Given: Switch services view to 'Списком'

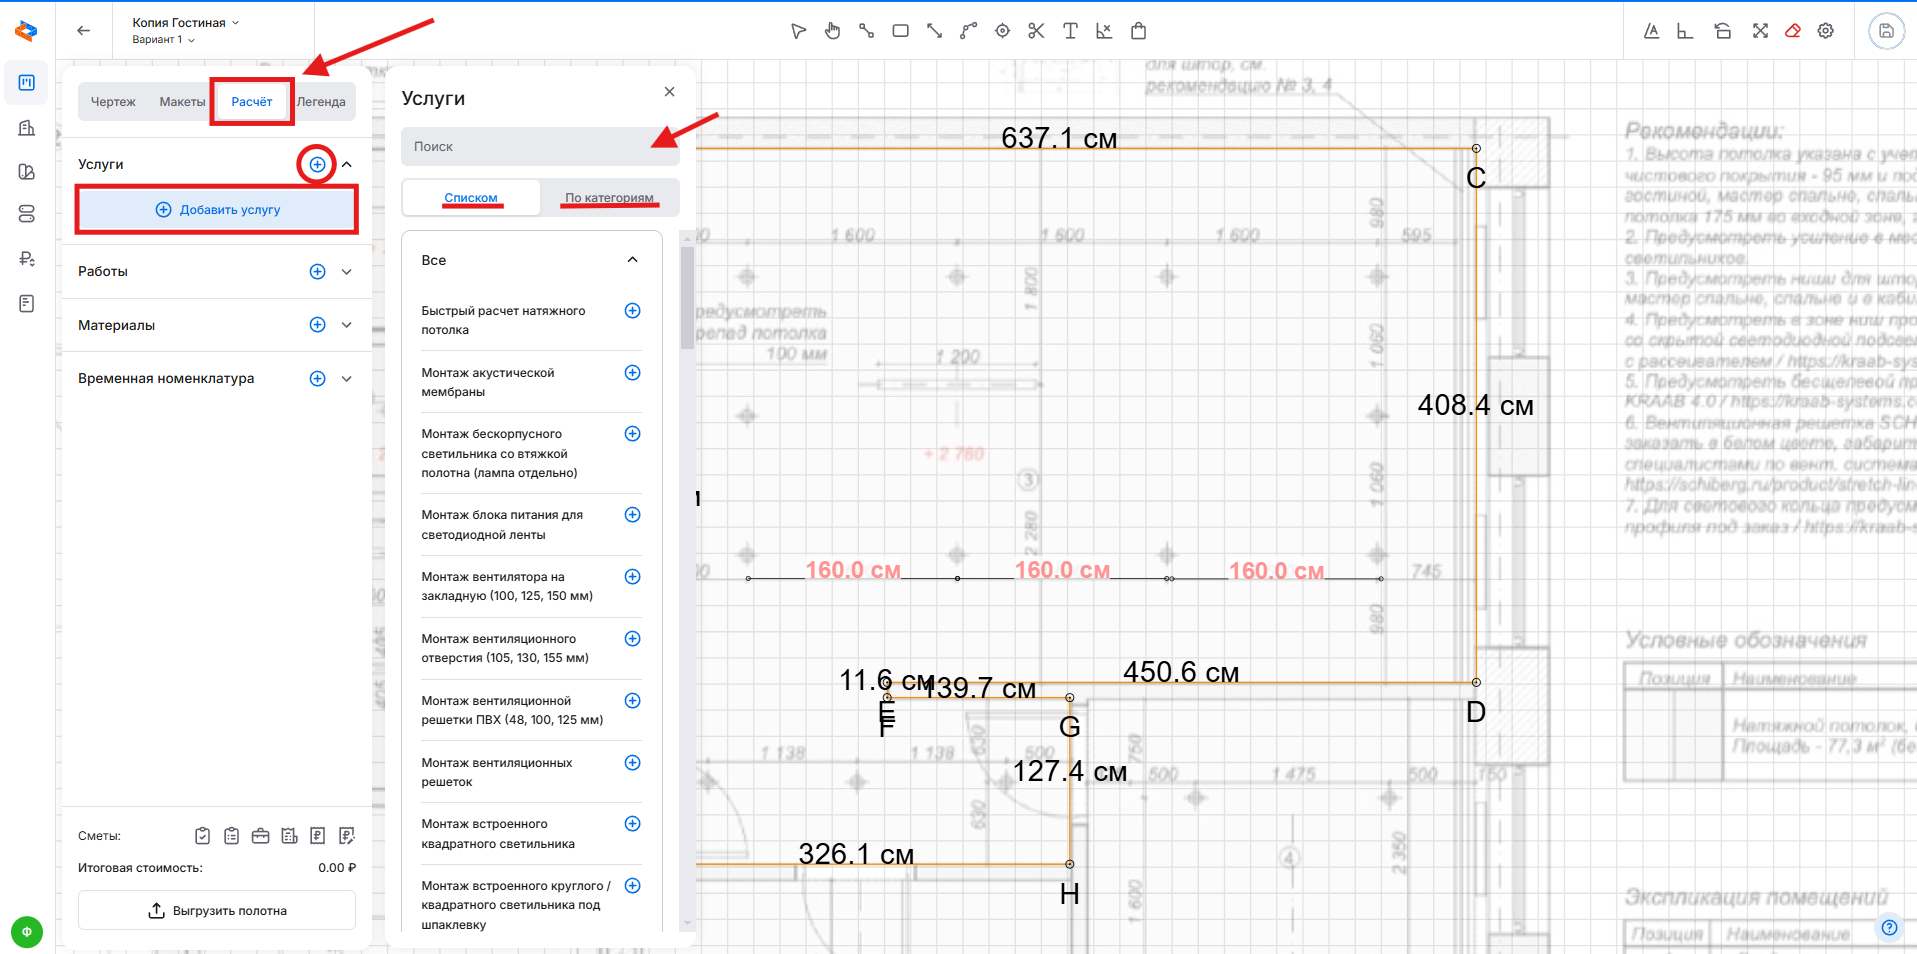Looking at the screenshot, I should click(x=471, y=198).
